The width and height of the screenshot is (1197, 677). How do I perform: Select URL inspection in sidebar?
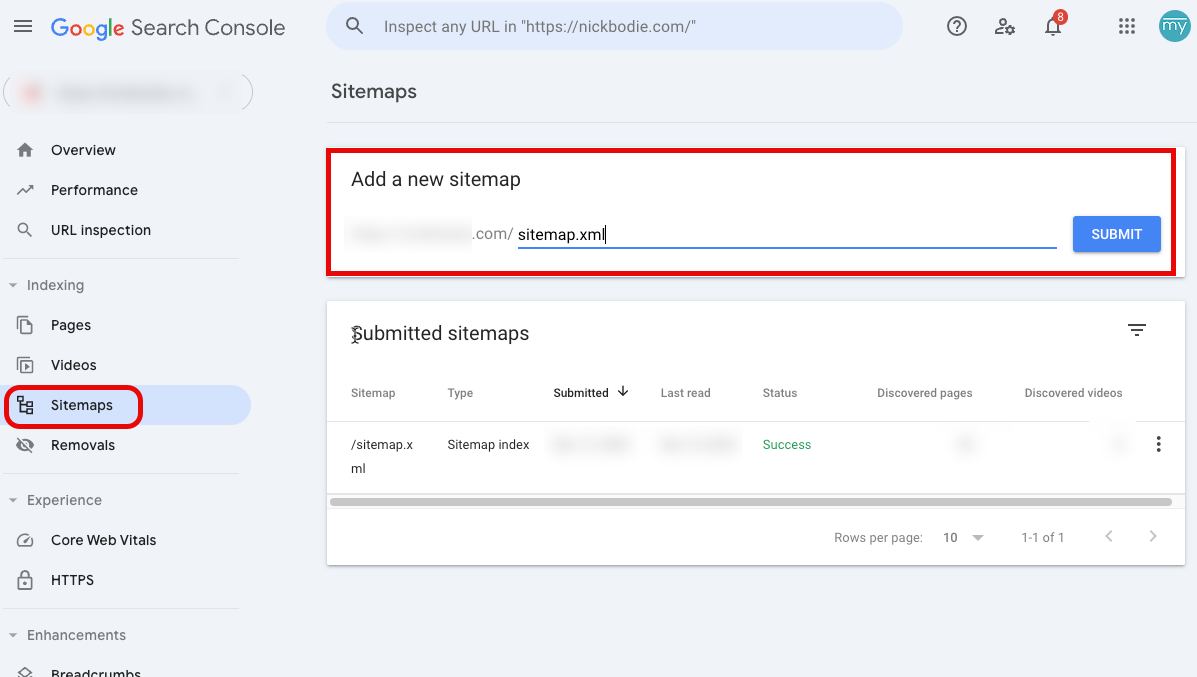click(101, 230)
